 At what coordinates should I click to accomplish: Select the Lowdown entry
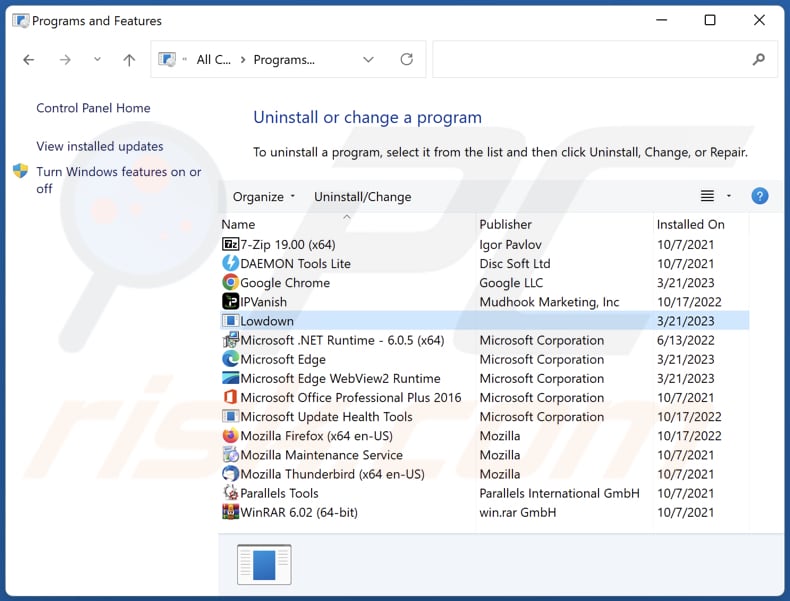point(485,321)
